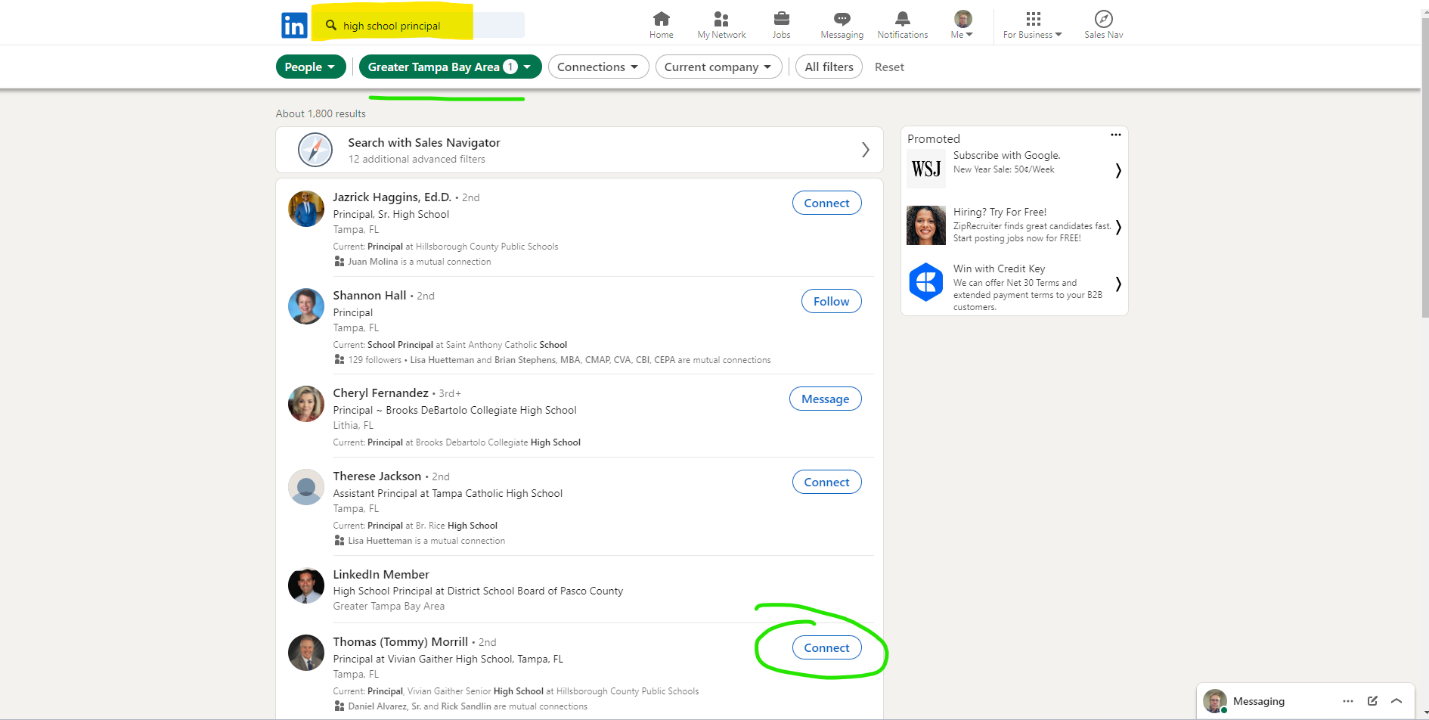Message Cheryl Fernandez

tap(825, 399)
